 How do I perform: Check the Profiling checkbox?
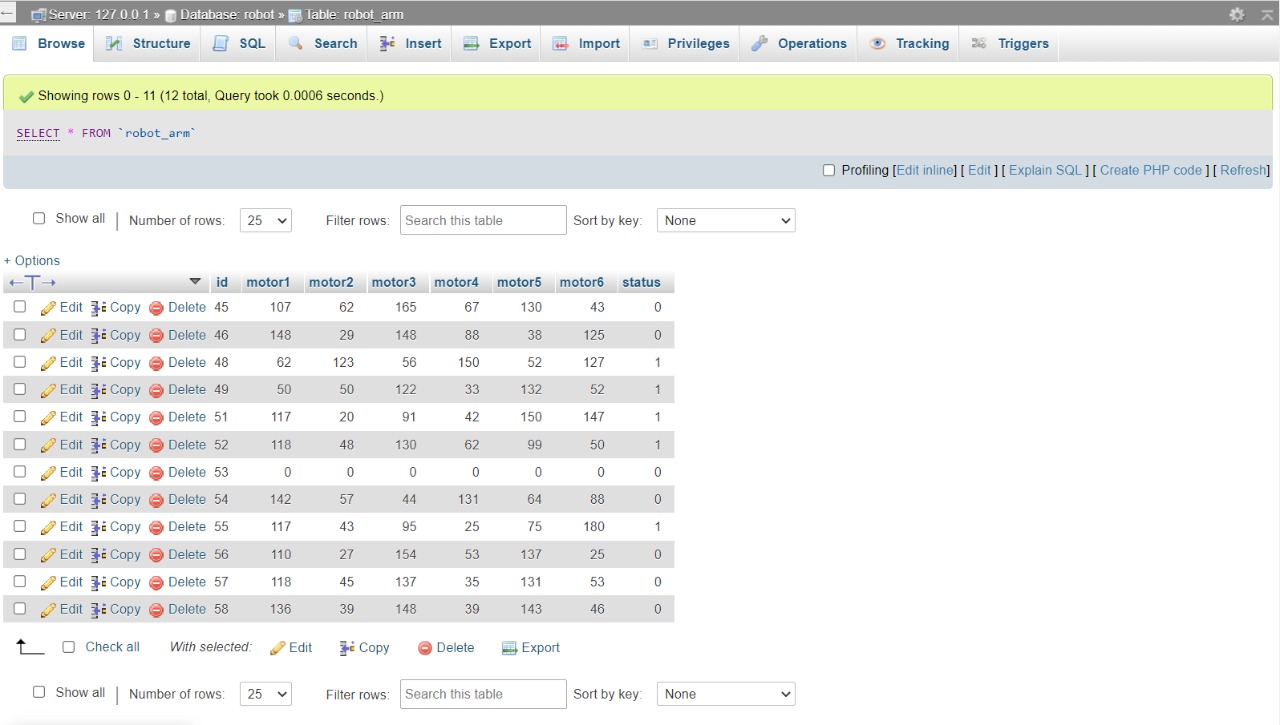(829, 170)
